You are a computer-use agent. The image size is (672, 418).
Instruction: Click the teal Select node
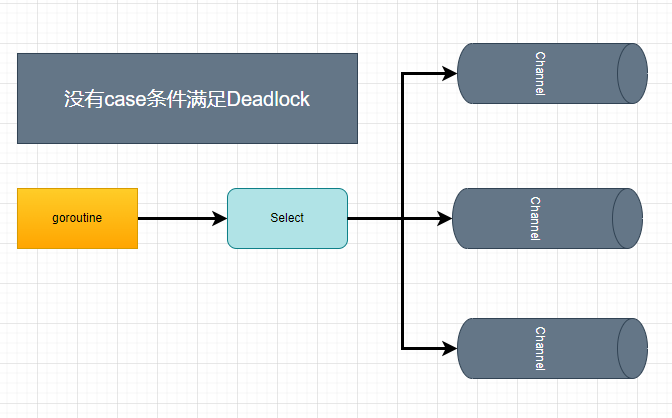click(x=287, y=218)
